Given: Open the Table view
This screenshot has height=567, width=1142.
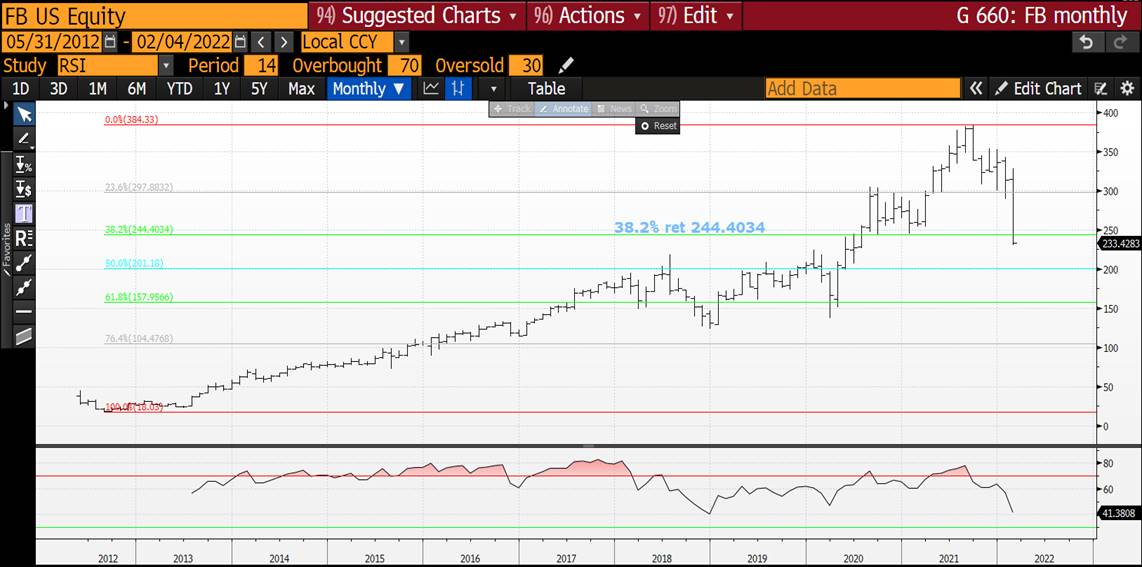Looking at the screenshot, I should coord(546,89).
